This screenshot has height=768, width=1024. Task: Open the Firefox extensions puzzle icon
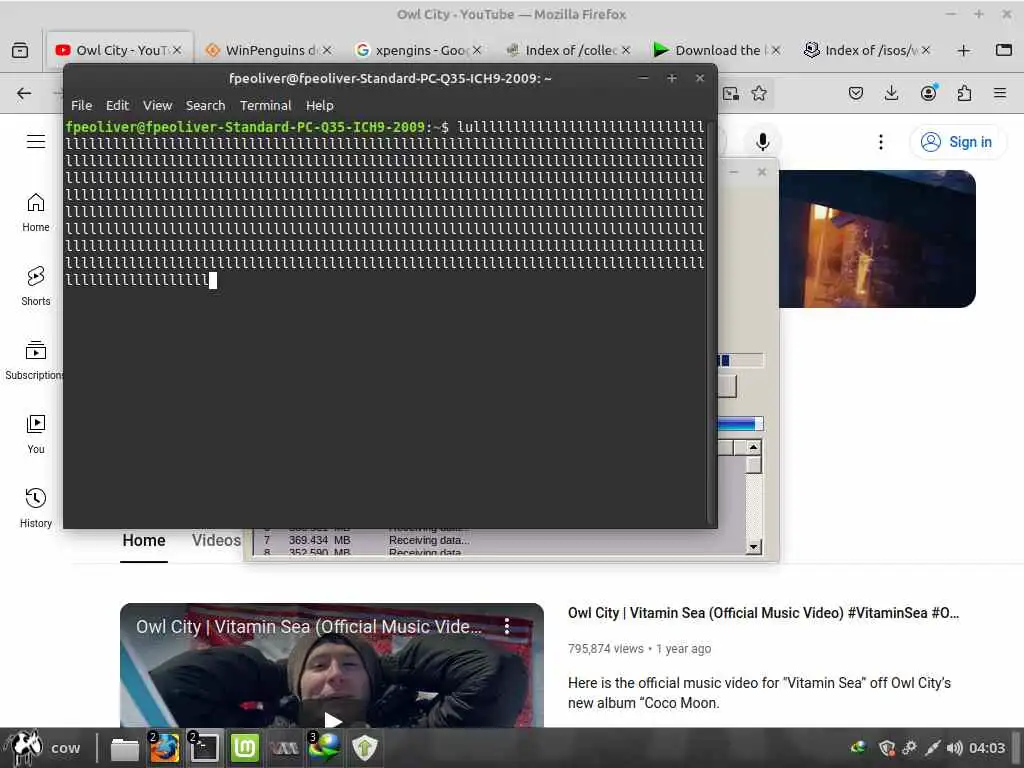click(965, 93)
